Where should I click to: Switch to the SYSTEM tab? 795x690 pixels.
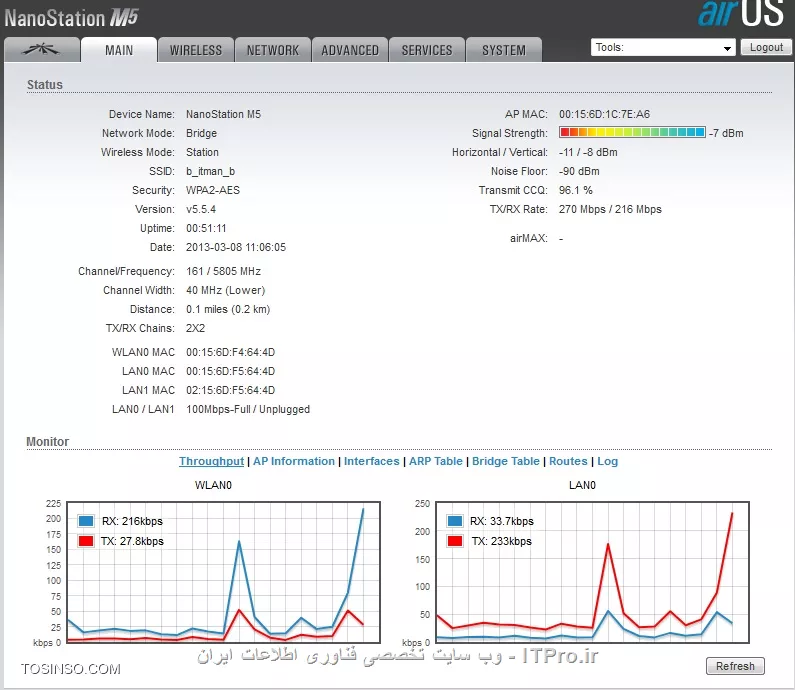pos(504,50)
